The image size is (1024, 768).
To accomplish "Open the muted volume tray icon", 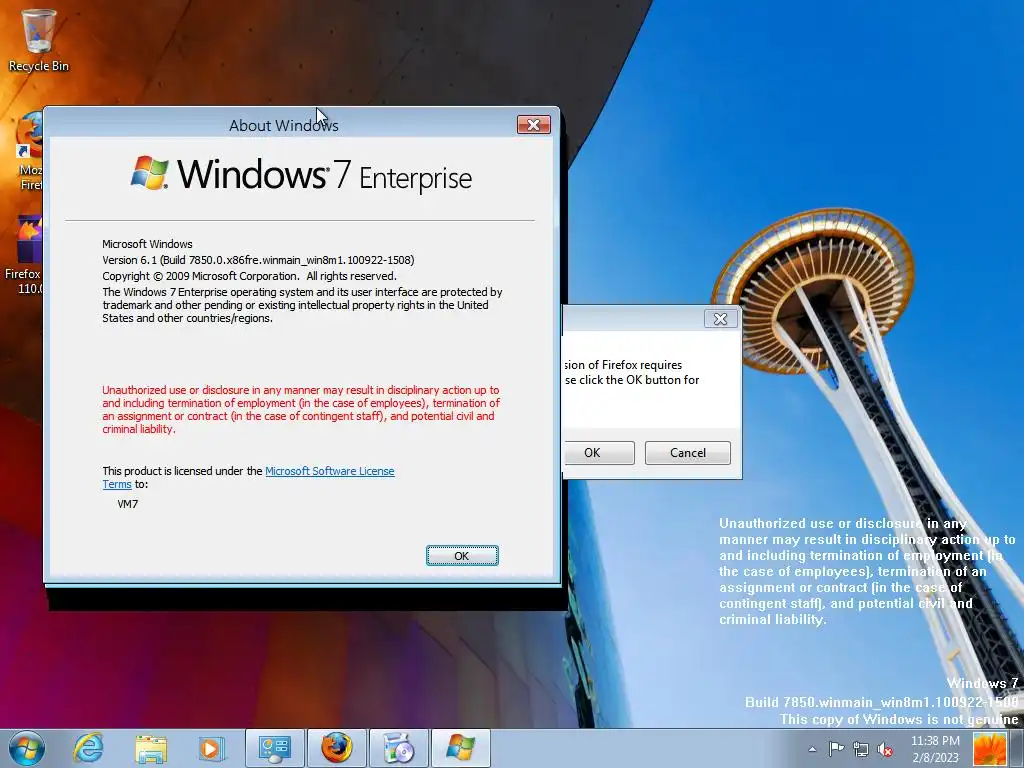I will [x=885, y=749].
